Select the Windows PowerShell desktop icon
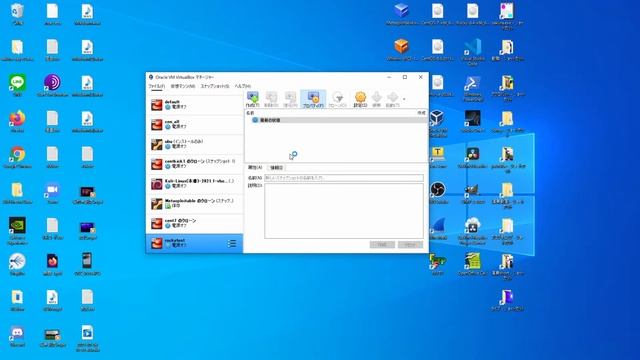The height and width of the screenshot is (360, 640). tap(472, 88)
